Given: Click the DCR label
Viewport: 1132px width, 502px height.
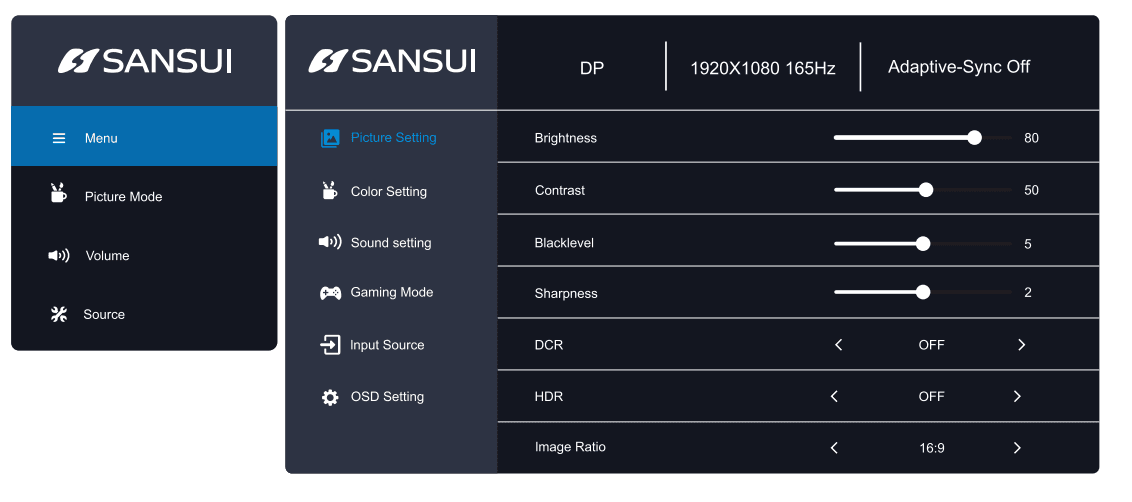Looking at the screenshot, I should pyautogui.click(x=549, y=345).
